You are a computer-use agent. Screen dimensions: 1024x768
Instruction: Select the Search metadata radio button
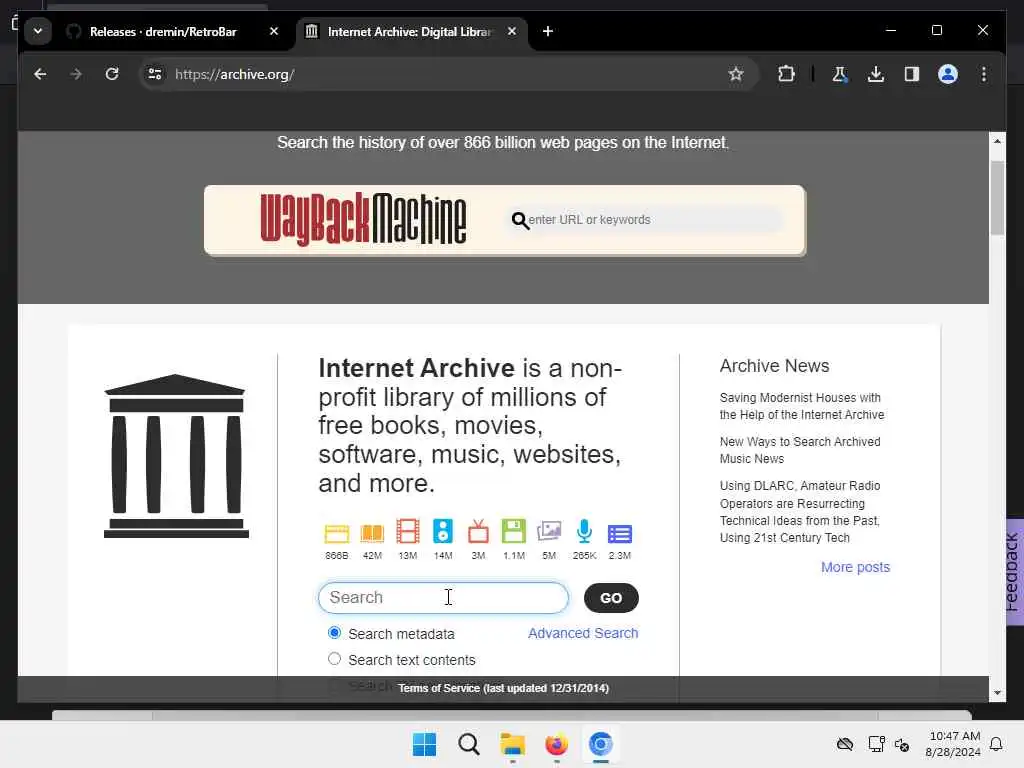click(334, 633)
